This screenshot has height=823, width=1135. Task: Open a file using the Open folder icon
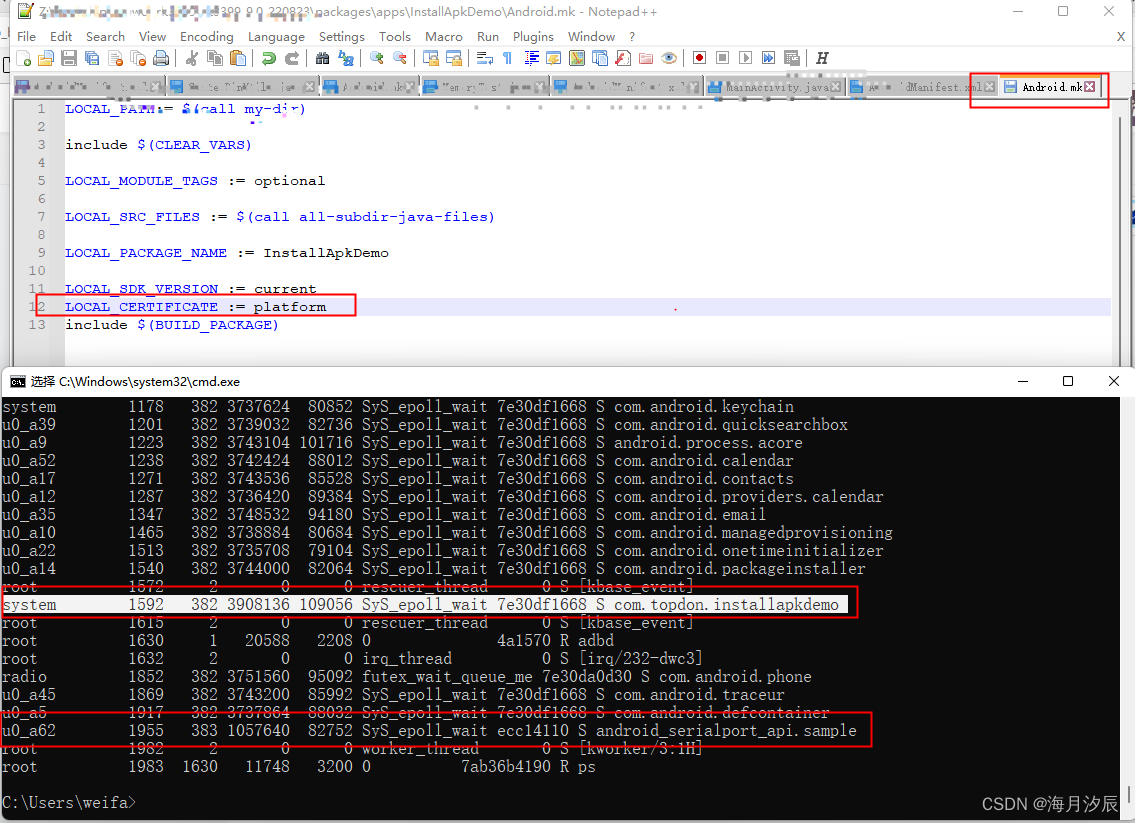coord(46,58)
